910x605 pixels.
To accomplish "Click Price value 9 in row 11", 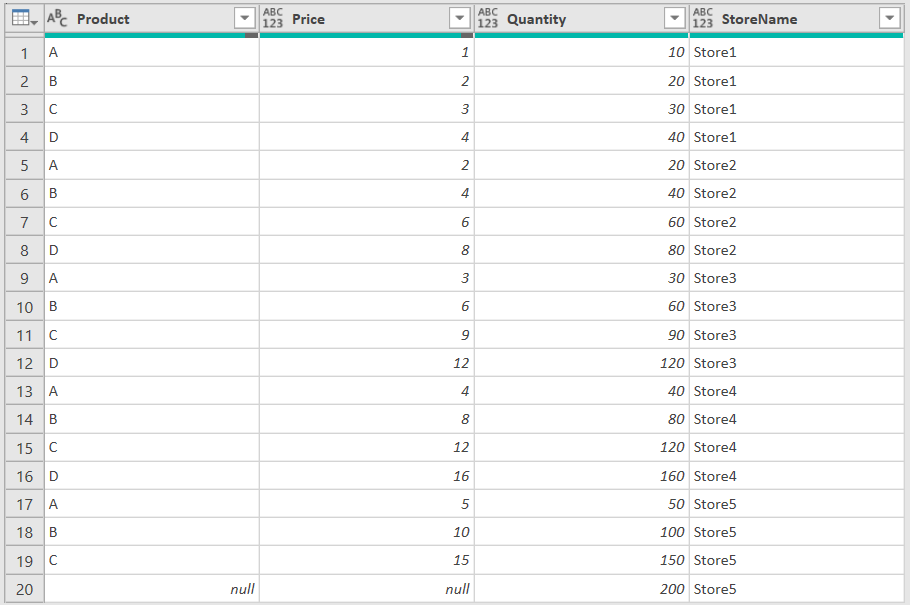I will pos(367,335).
